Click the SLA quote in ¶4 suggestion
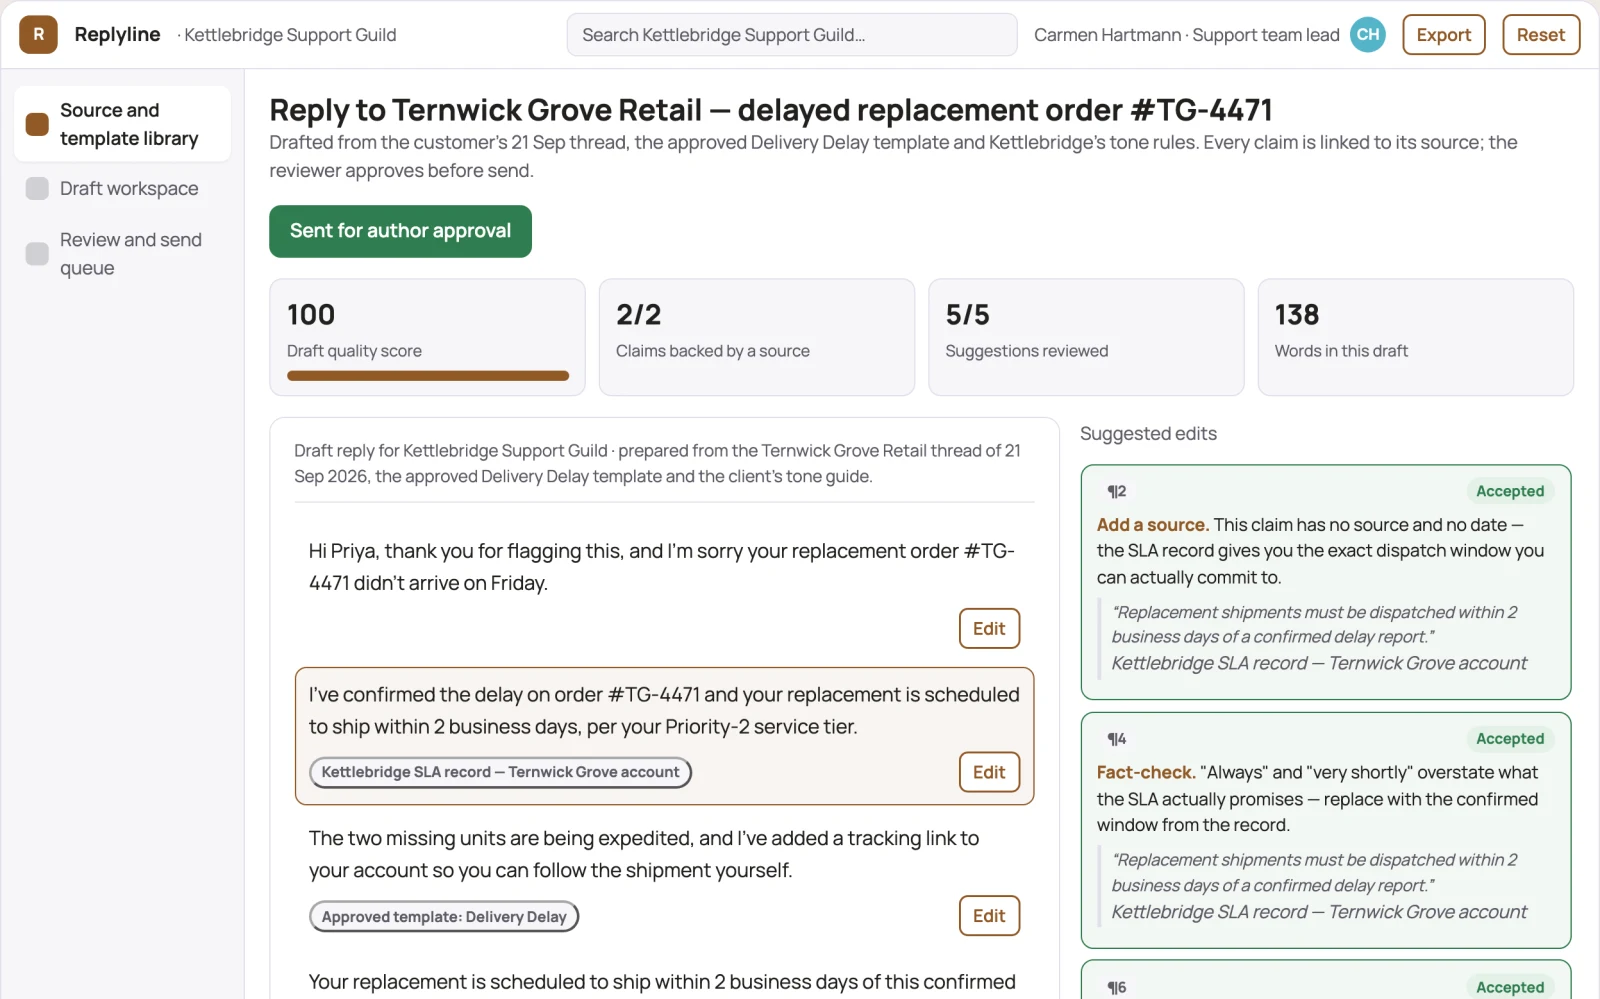 tap(1314, 872)
